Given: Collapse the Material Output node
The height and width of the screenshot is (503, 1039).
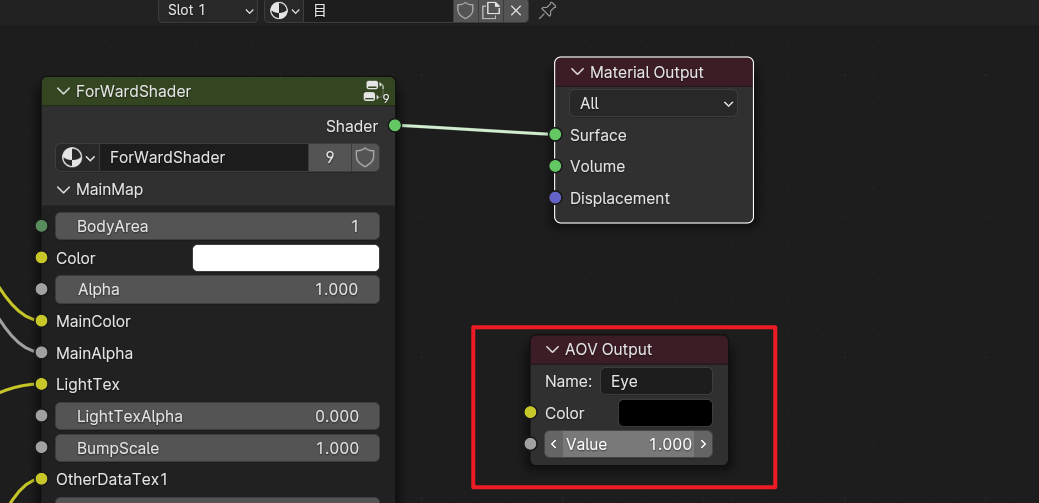Looking at the screenshot, I should pyautogui.click(x=576, y=72).
